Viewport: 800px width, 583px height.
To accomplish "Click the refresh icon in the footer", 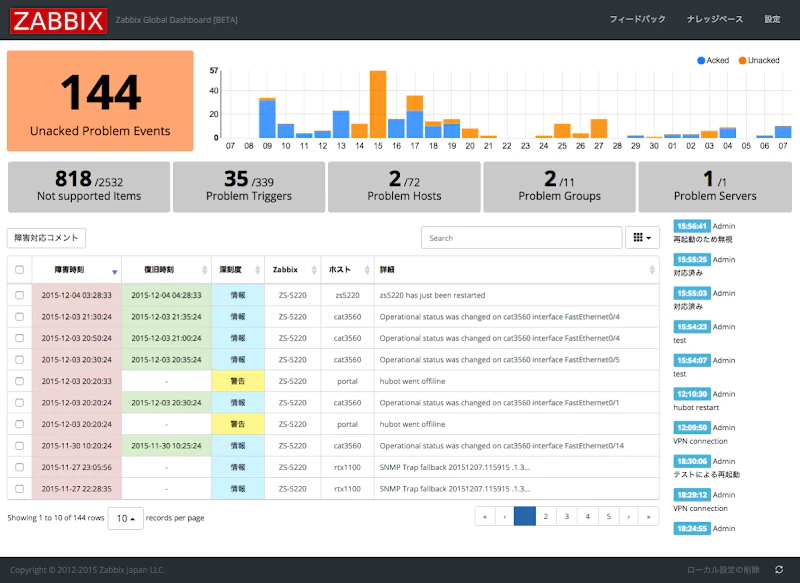I will click(779, 570).
